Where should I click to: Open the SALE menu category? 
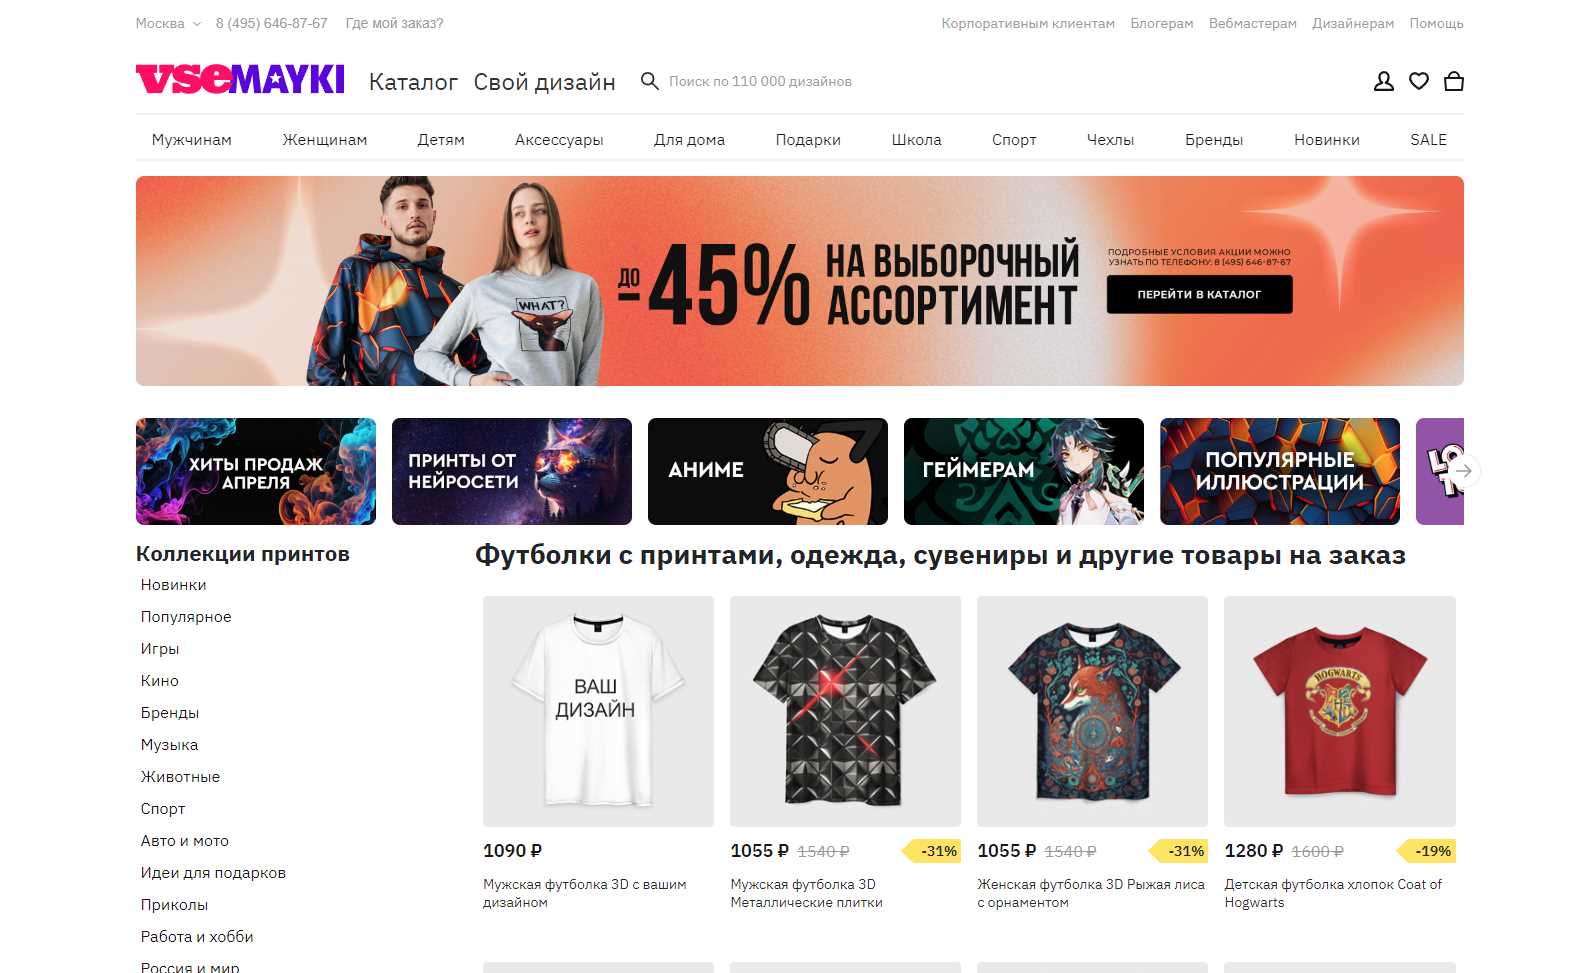click(x=1428, y=140)
